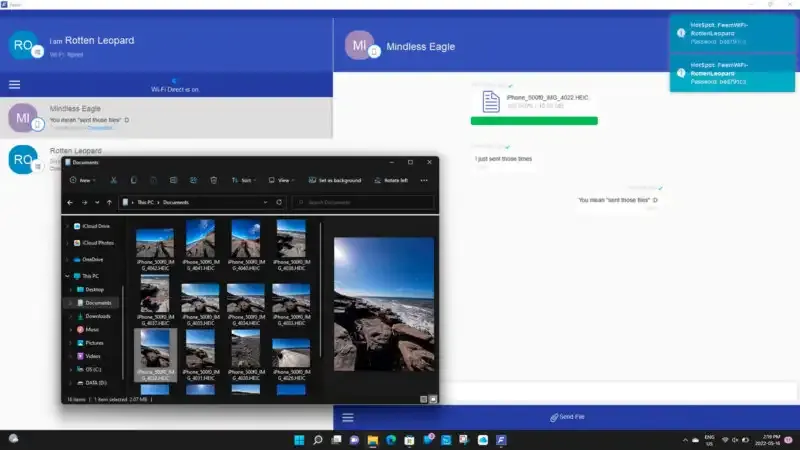This screenshot has height=450, width=800.
Task: Open the See more ellipsis menu
Action: click(x=424, y=180)
